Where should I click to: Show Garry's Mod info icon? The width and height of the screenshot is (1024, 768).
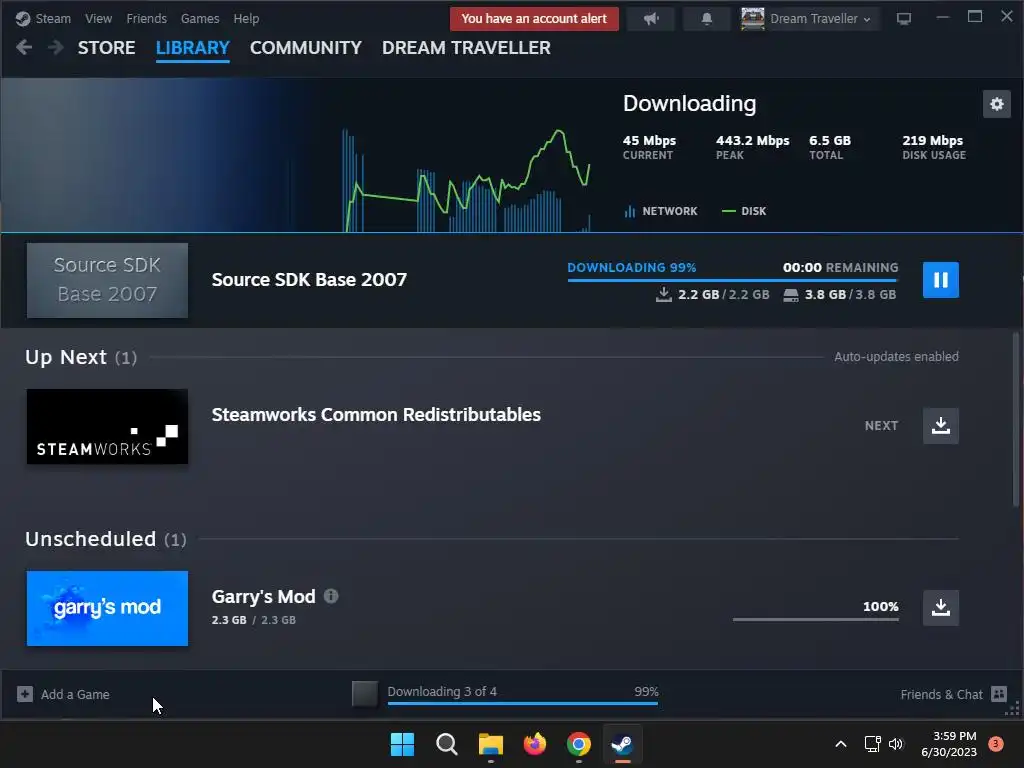pyautogui.click(x=331, y=596)
